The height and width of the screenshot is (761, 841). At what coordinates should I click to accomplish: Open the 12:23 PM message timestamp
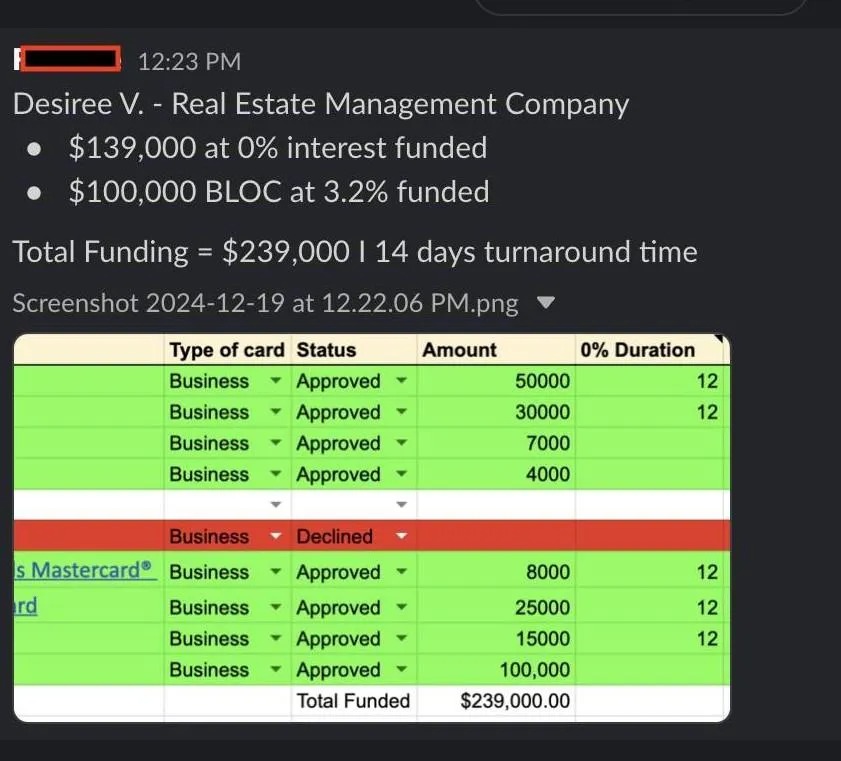point(189,61)
